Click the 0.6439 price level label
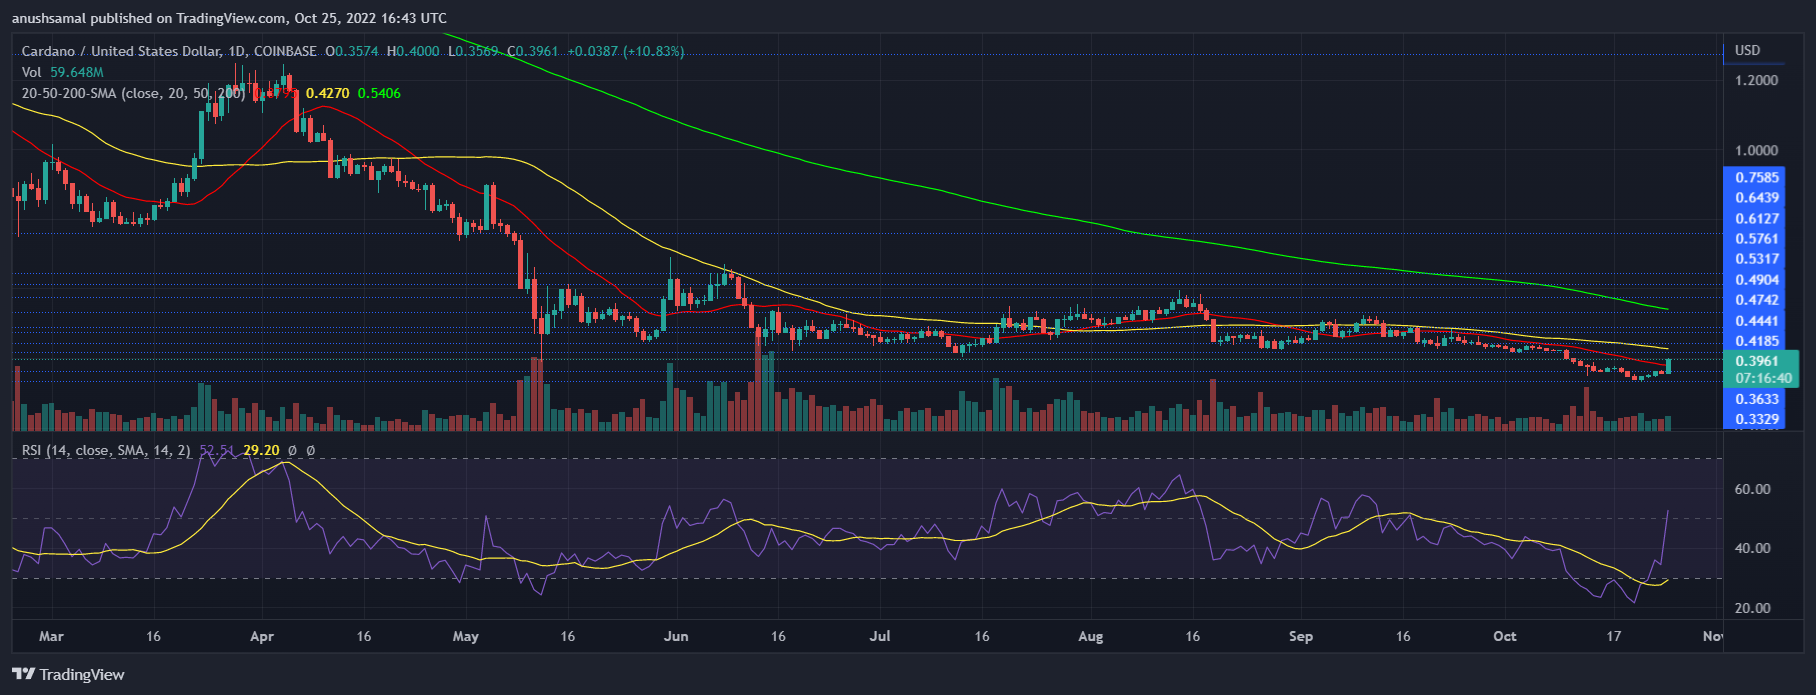 pos(1757,198)
